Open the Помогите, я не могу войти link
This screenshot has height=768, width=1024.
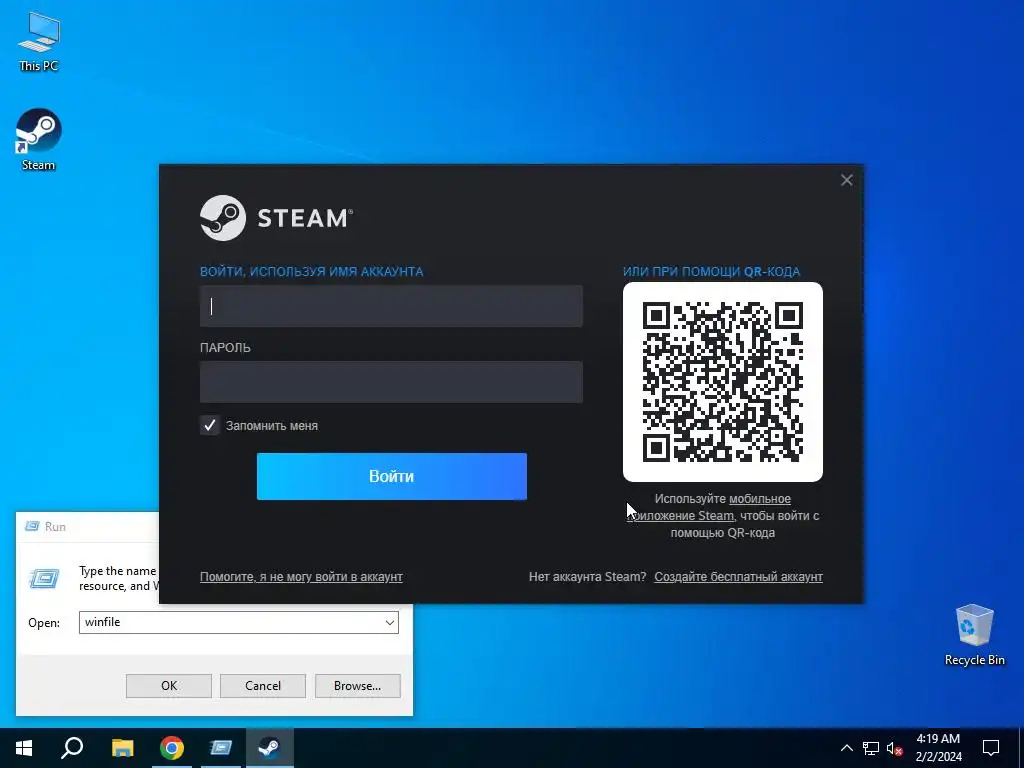(301, 577)
